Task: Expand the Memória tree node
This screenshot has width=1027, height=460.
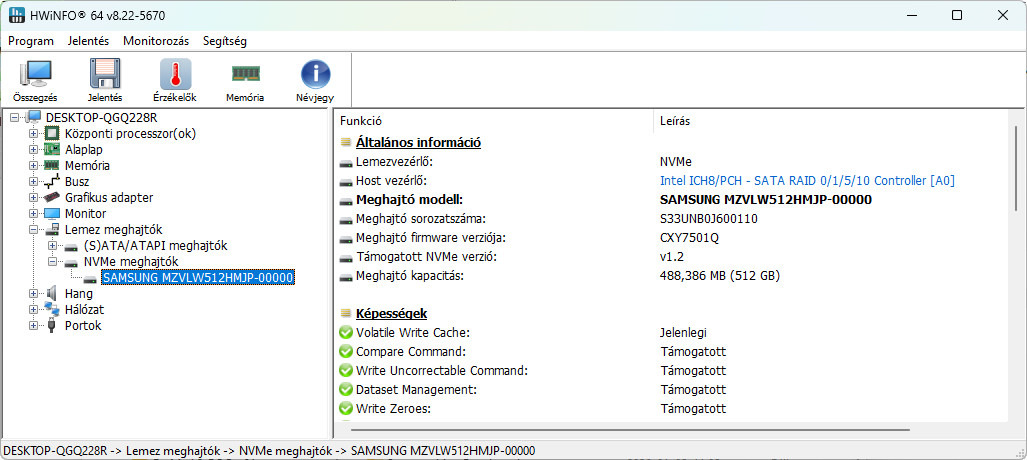Action: click(34, 166)
